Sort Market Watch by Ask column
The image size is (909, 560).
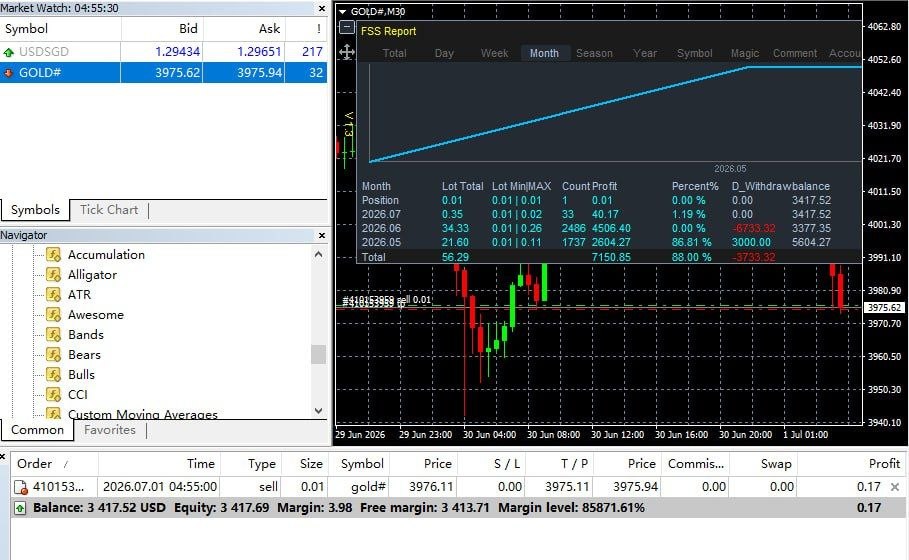(244, 29)
